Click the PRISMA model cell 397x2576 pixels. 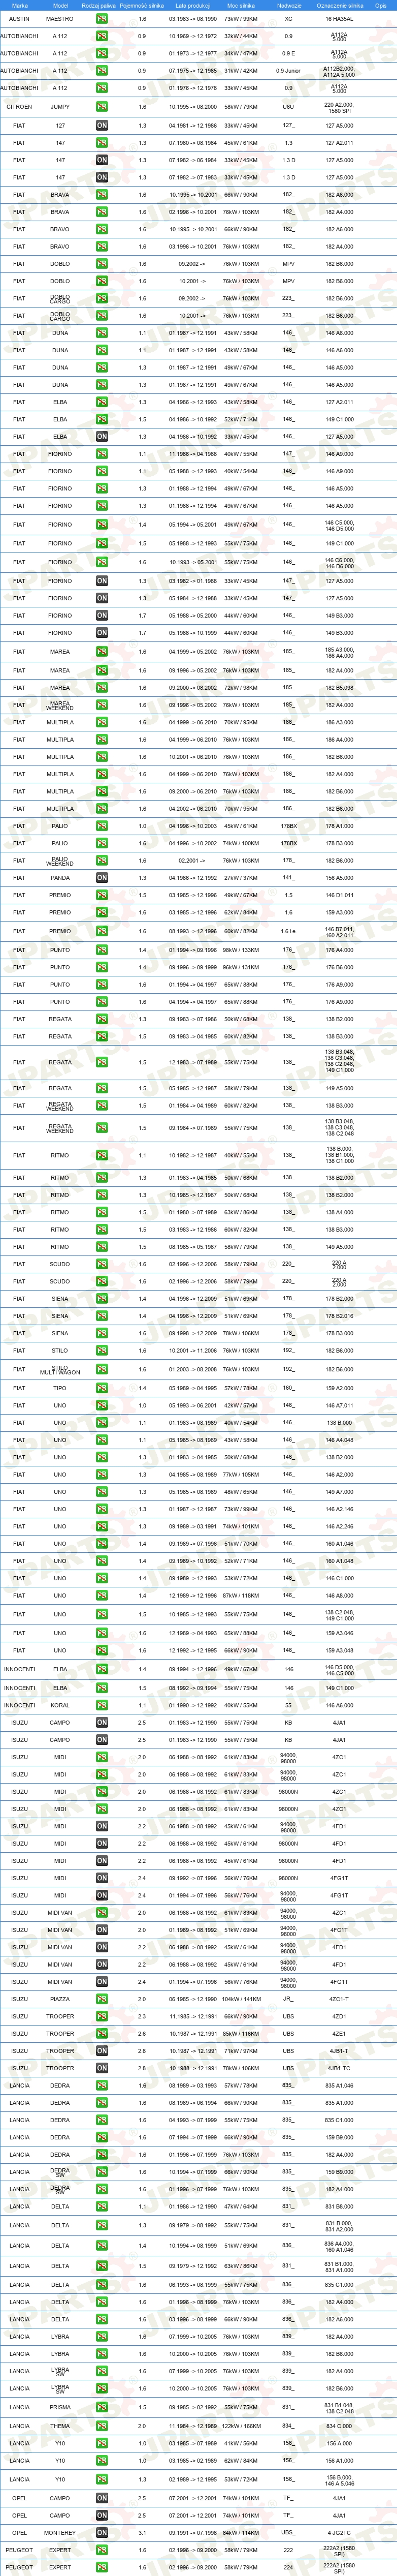(x=60, y=2408)
